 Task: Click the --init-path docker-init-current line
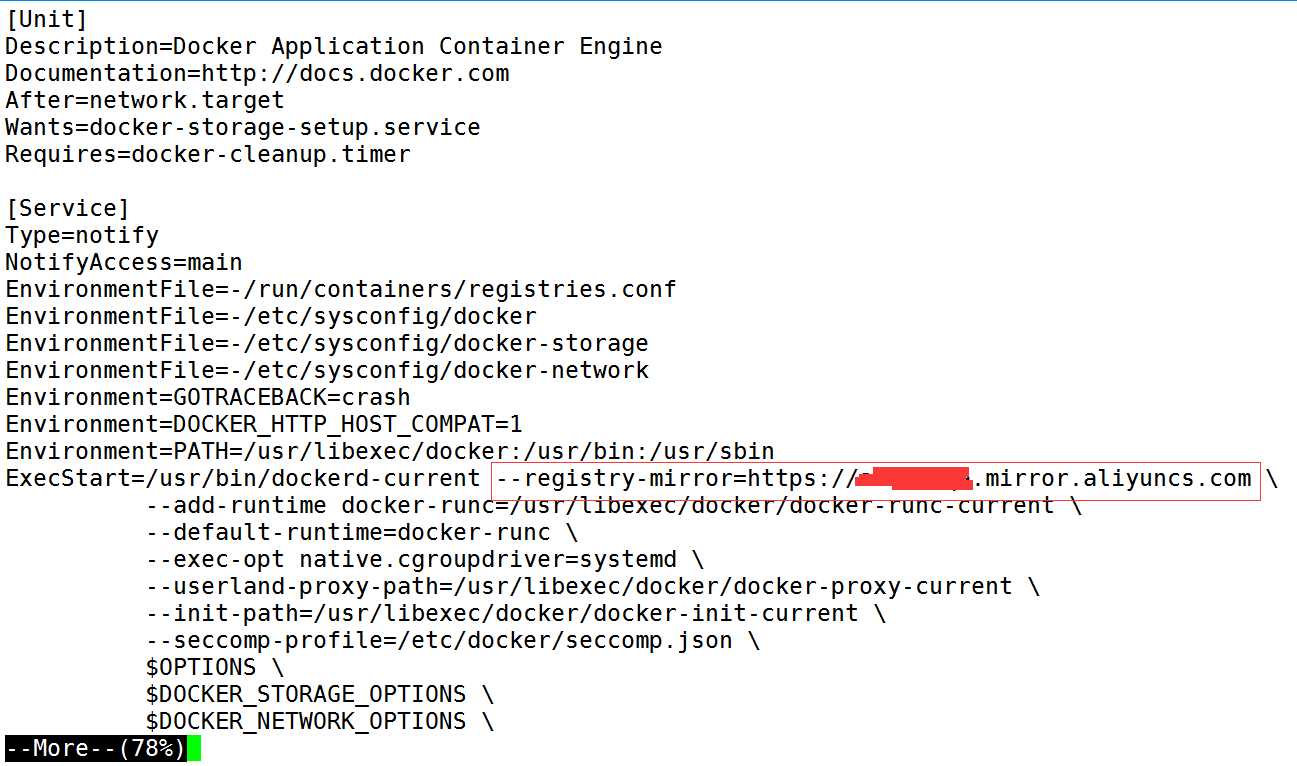(x=516, y=613)
